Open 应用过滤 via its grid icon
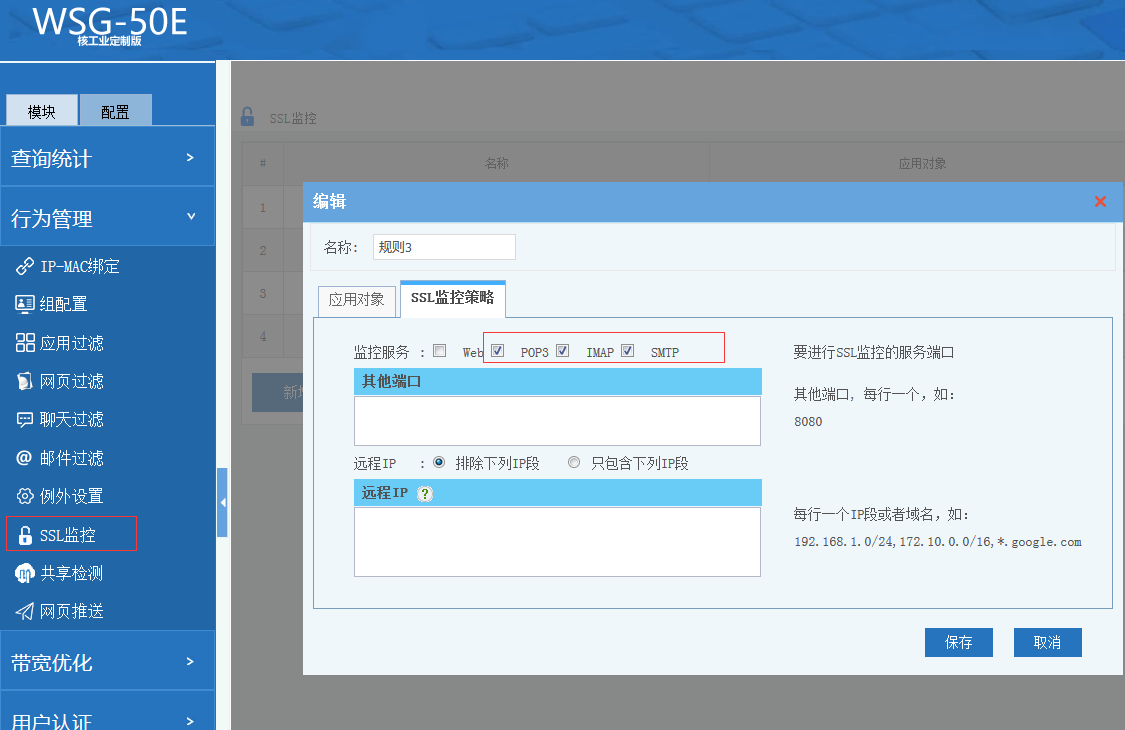The height and width of the screenshot is (730, 1125). [25, 343]
